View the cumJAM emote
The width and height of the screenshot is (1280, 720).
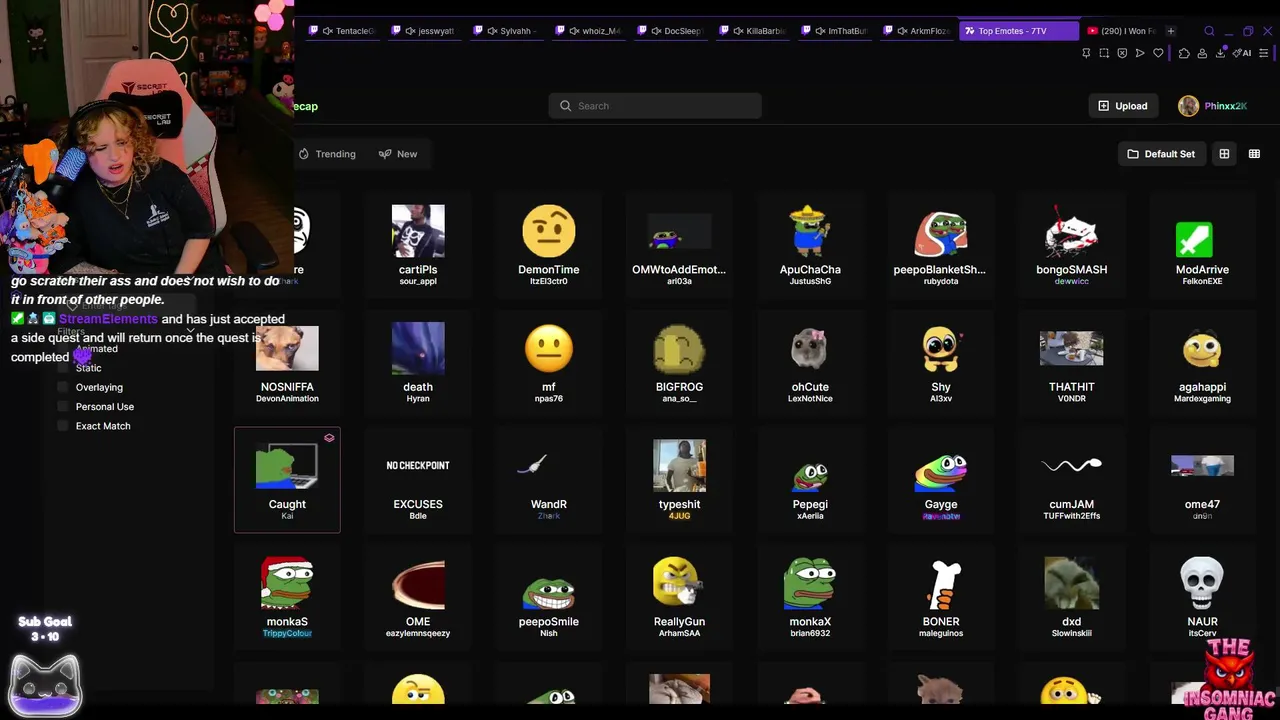pos(1071,480)
